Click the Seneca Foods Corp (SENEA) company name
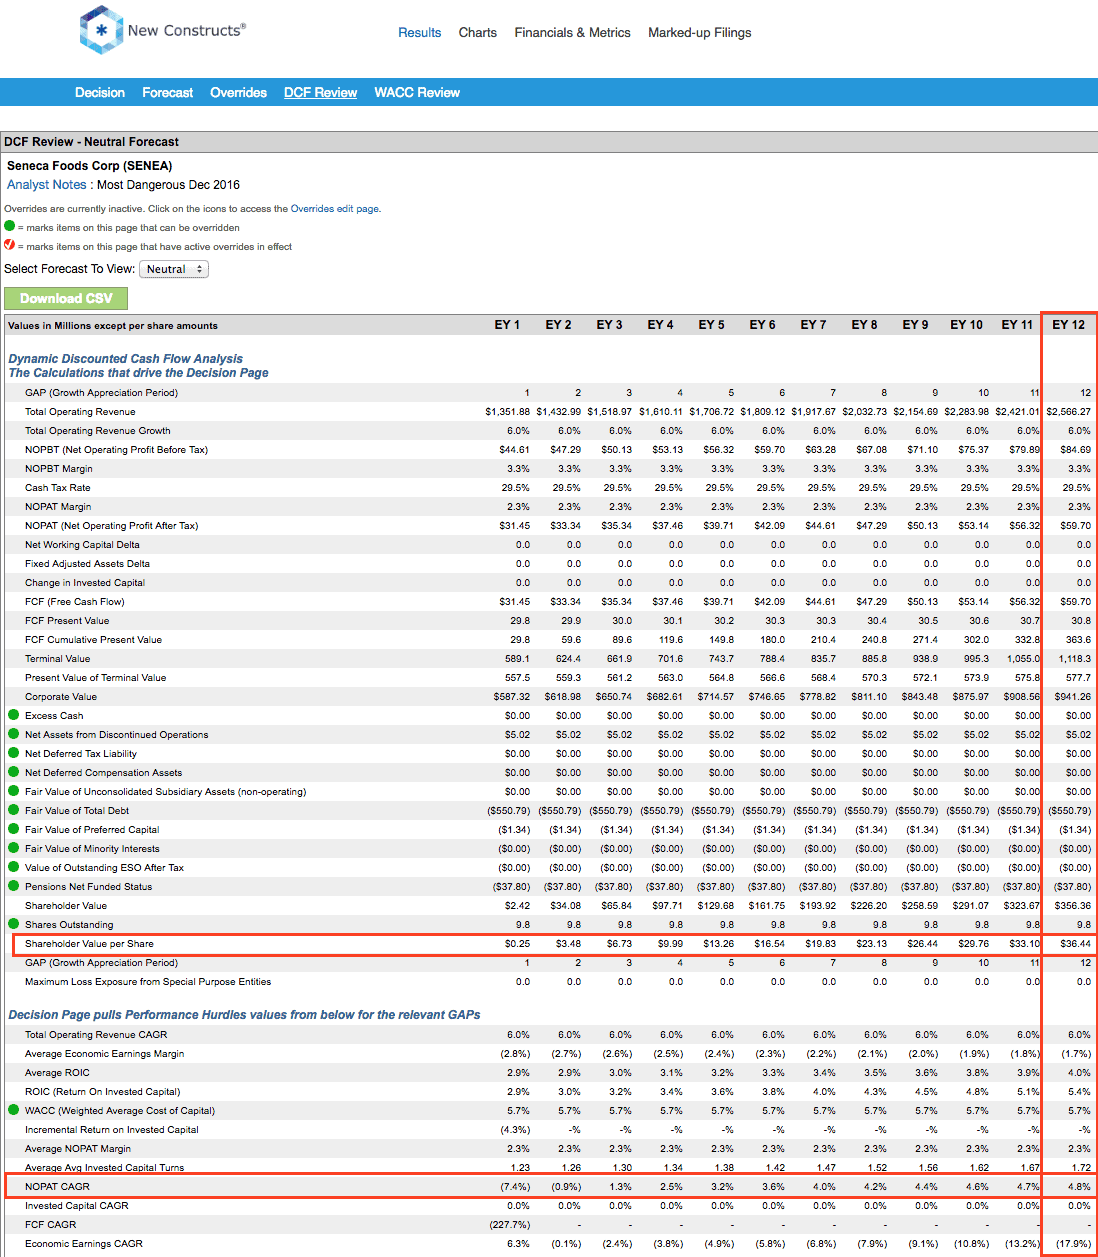This screenshot has height=1257, width=1098. click(90, 166)
